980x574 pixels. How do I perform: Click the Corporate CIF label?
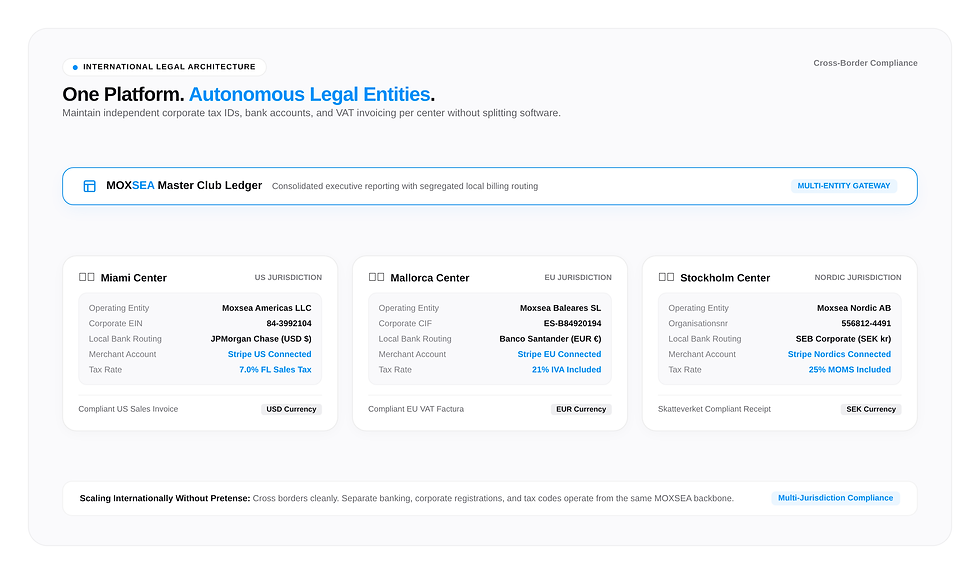click(x=405, y=323)
